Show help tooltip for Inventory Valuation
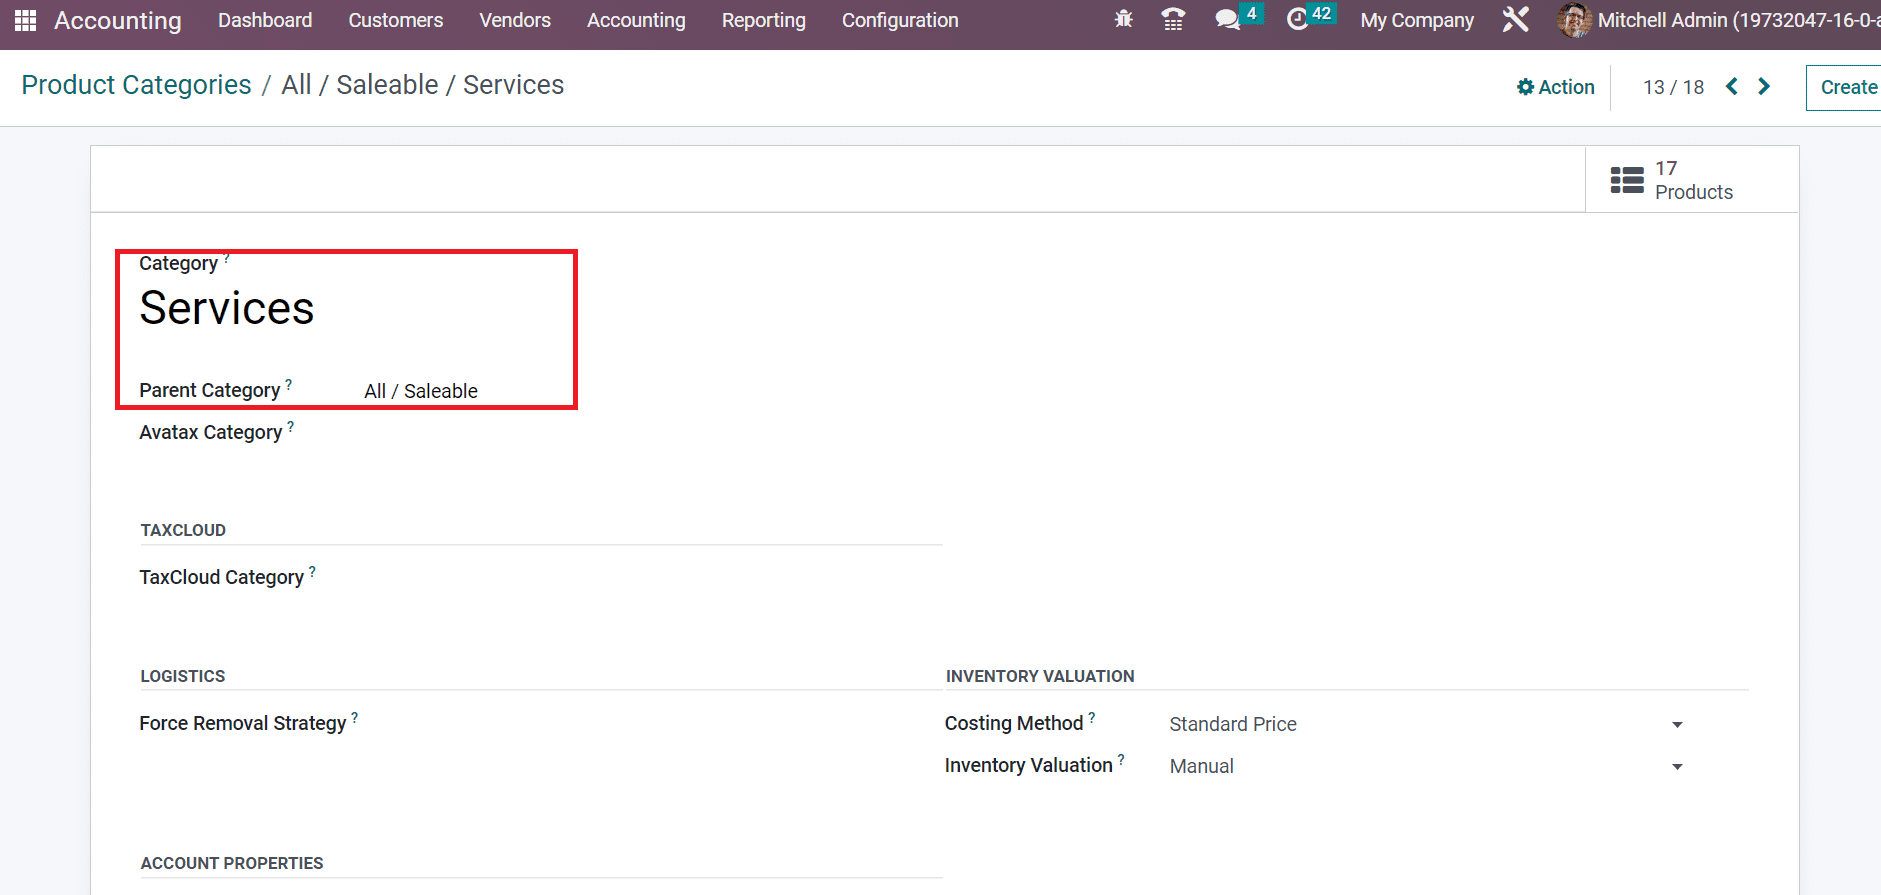This screenshot has height=895, width=1881. [x=1121, y=759]
